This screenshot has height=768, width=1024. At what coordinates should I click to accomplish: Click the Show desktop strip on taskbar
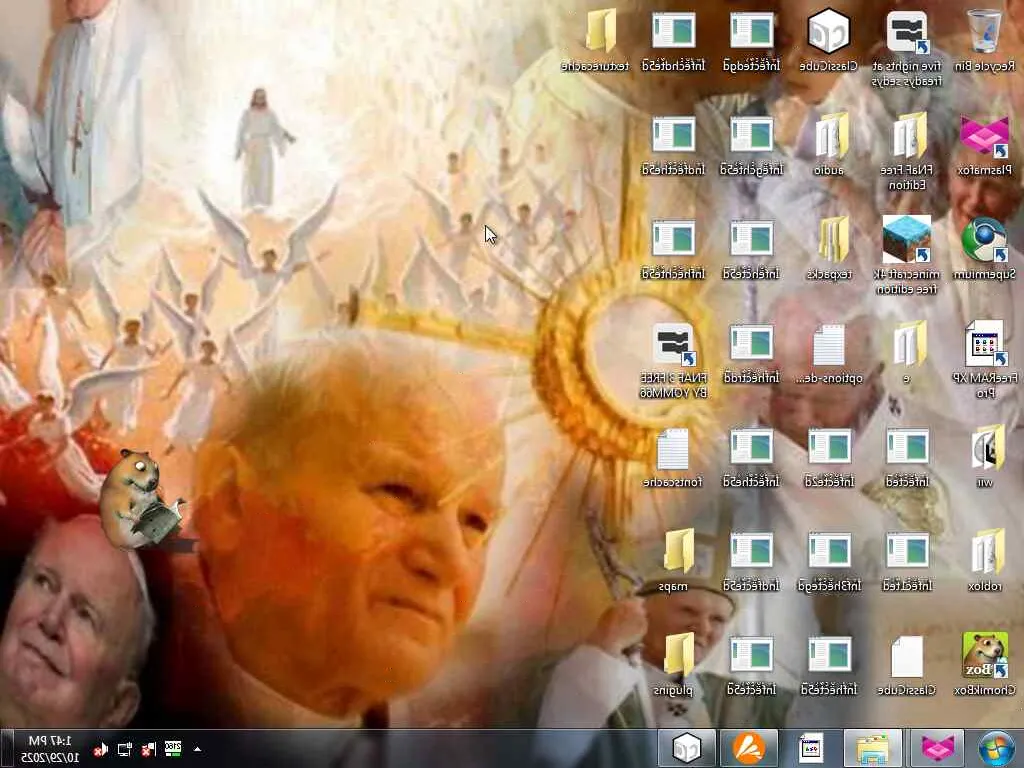point(6,748)
